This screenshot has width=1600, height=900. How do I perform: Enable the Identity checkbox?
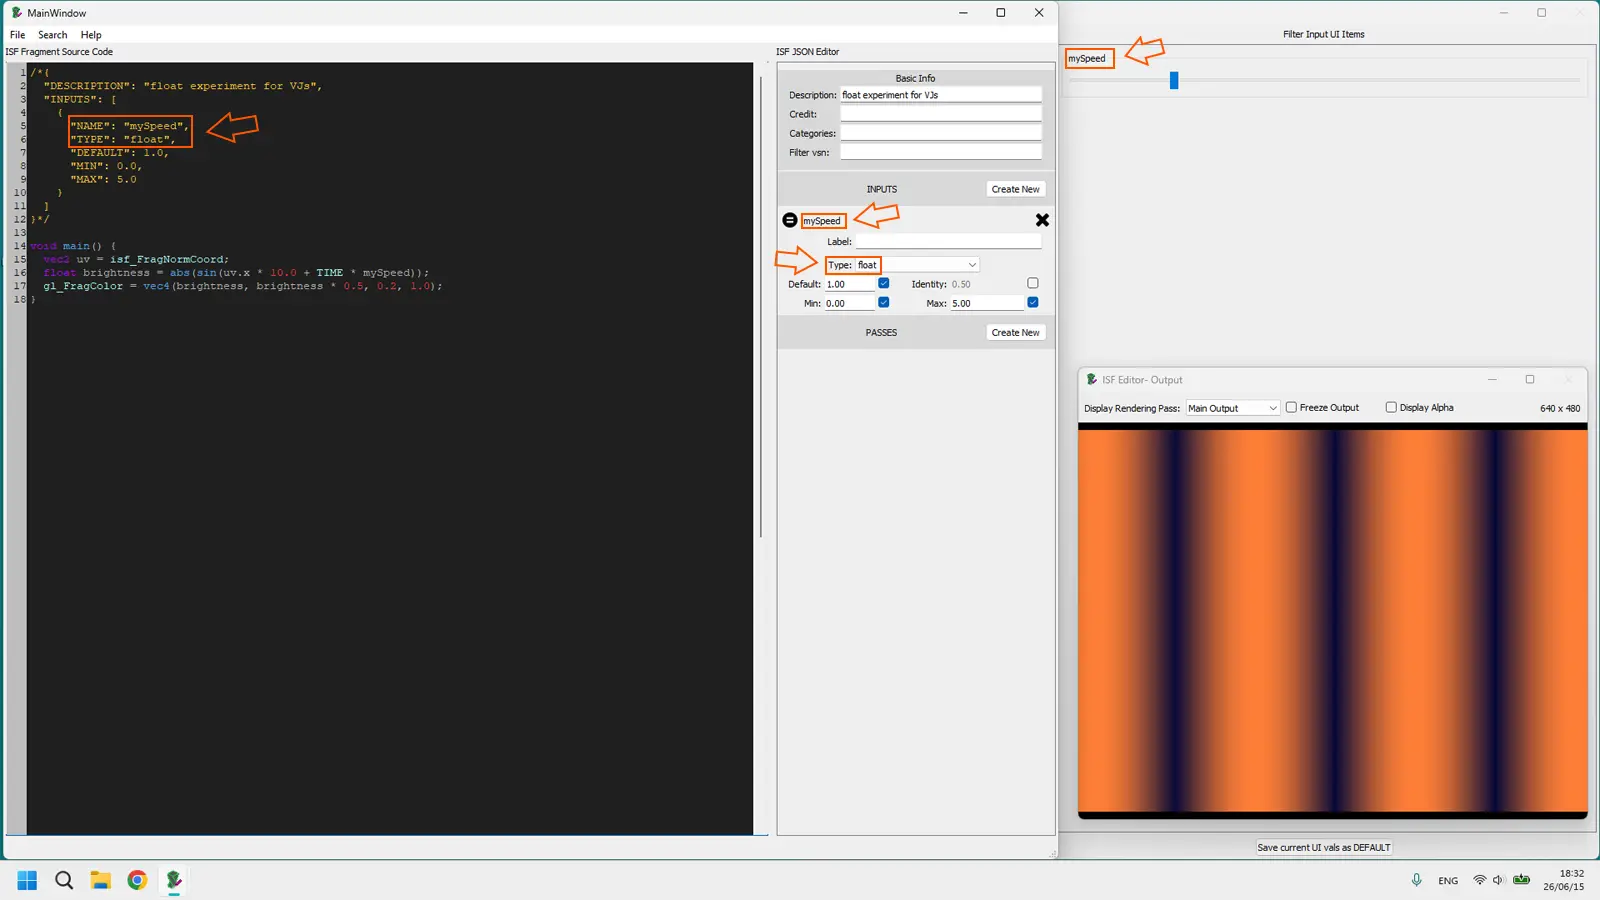pyautogui.click(x=1033, y=284)
